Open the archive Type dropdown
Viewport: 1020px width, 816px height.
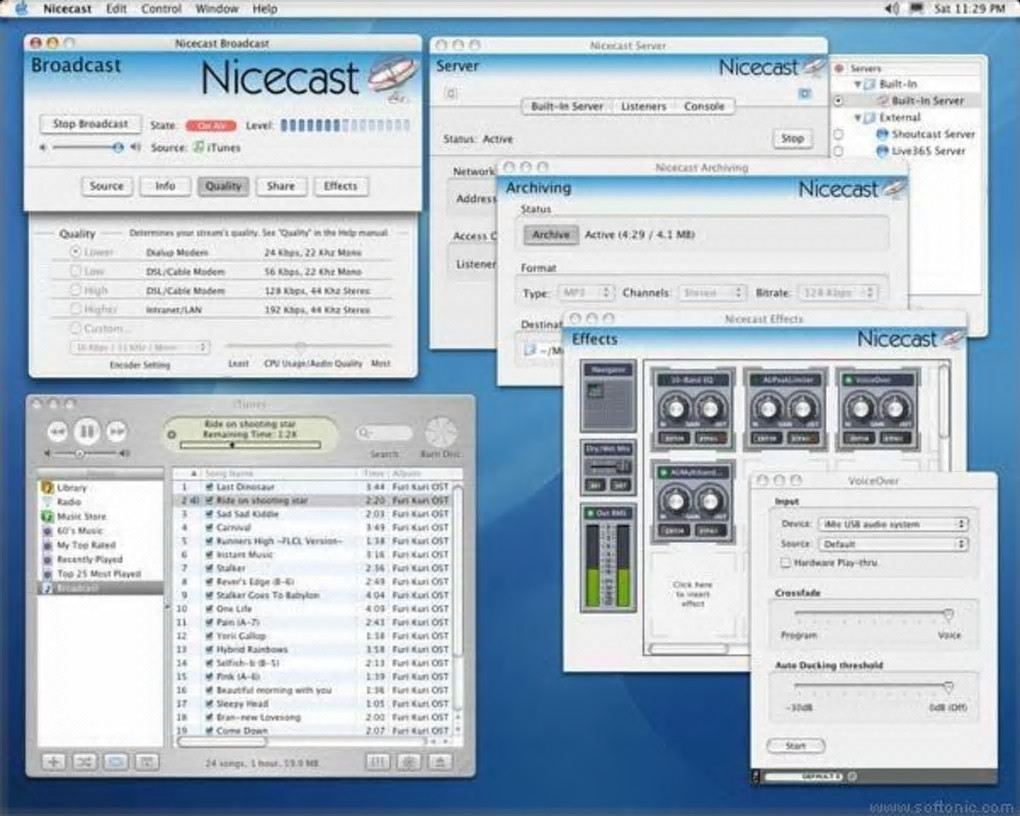pyautogui.click(x=585, y=293)
